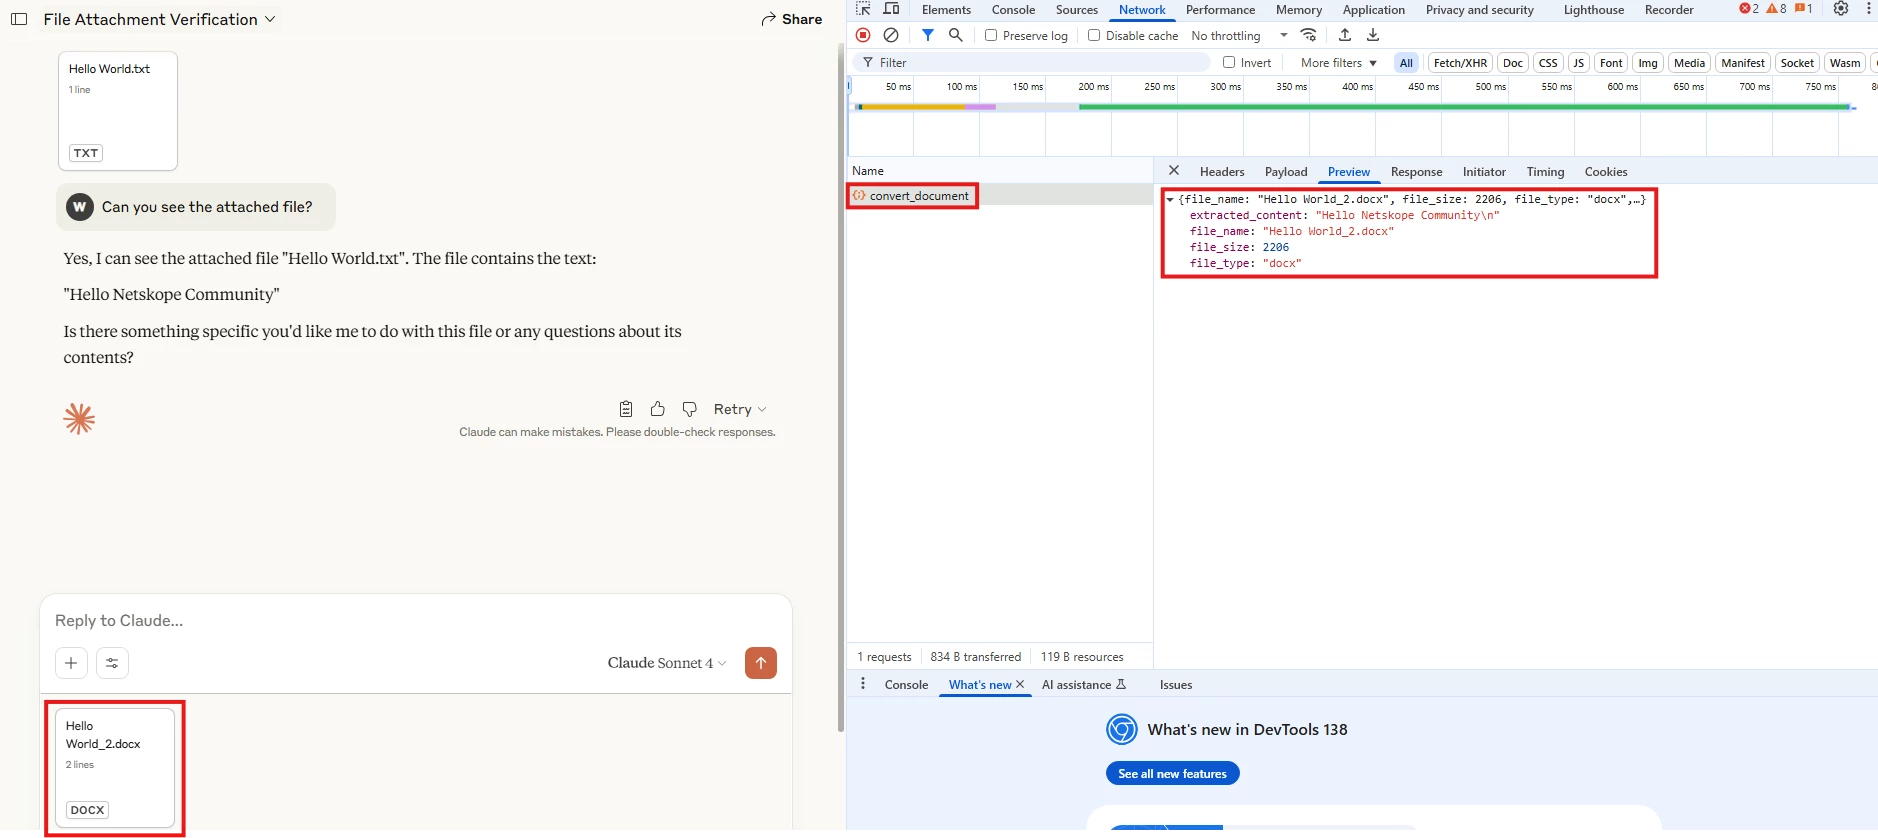Viewport: 1878px width, 838px height.
Task: Open DevTools settings gear
Action: coord(1841,9)
